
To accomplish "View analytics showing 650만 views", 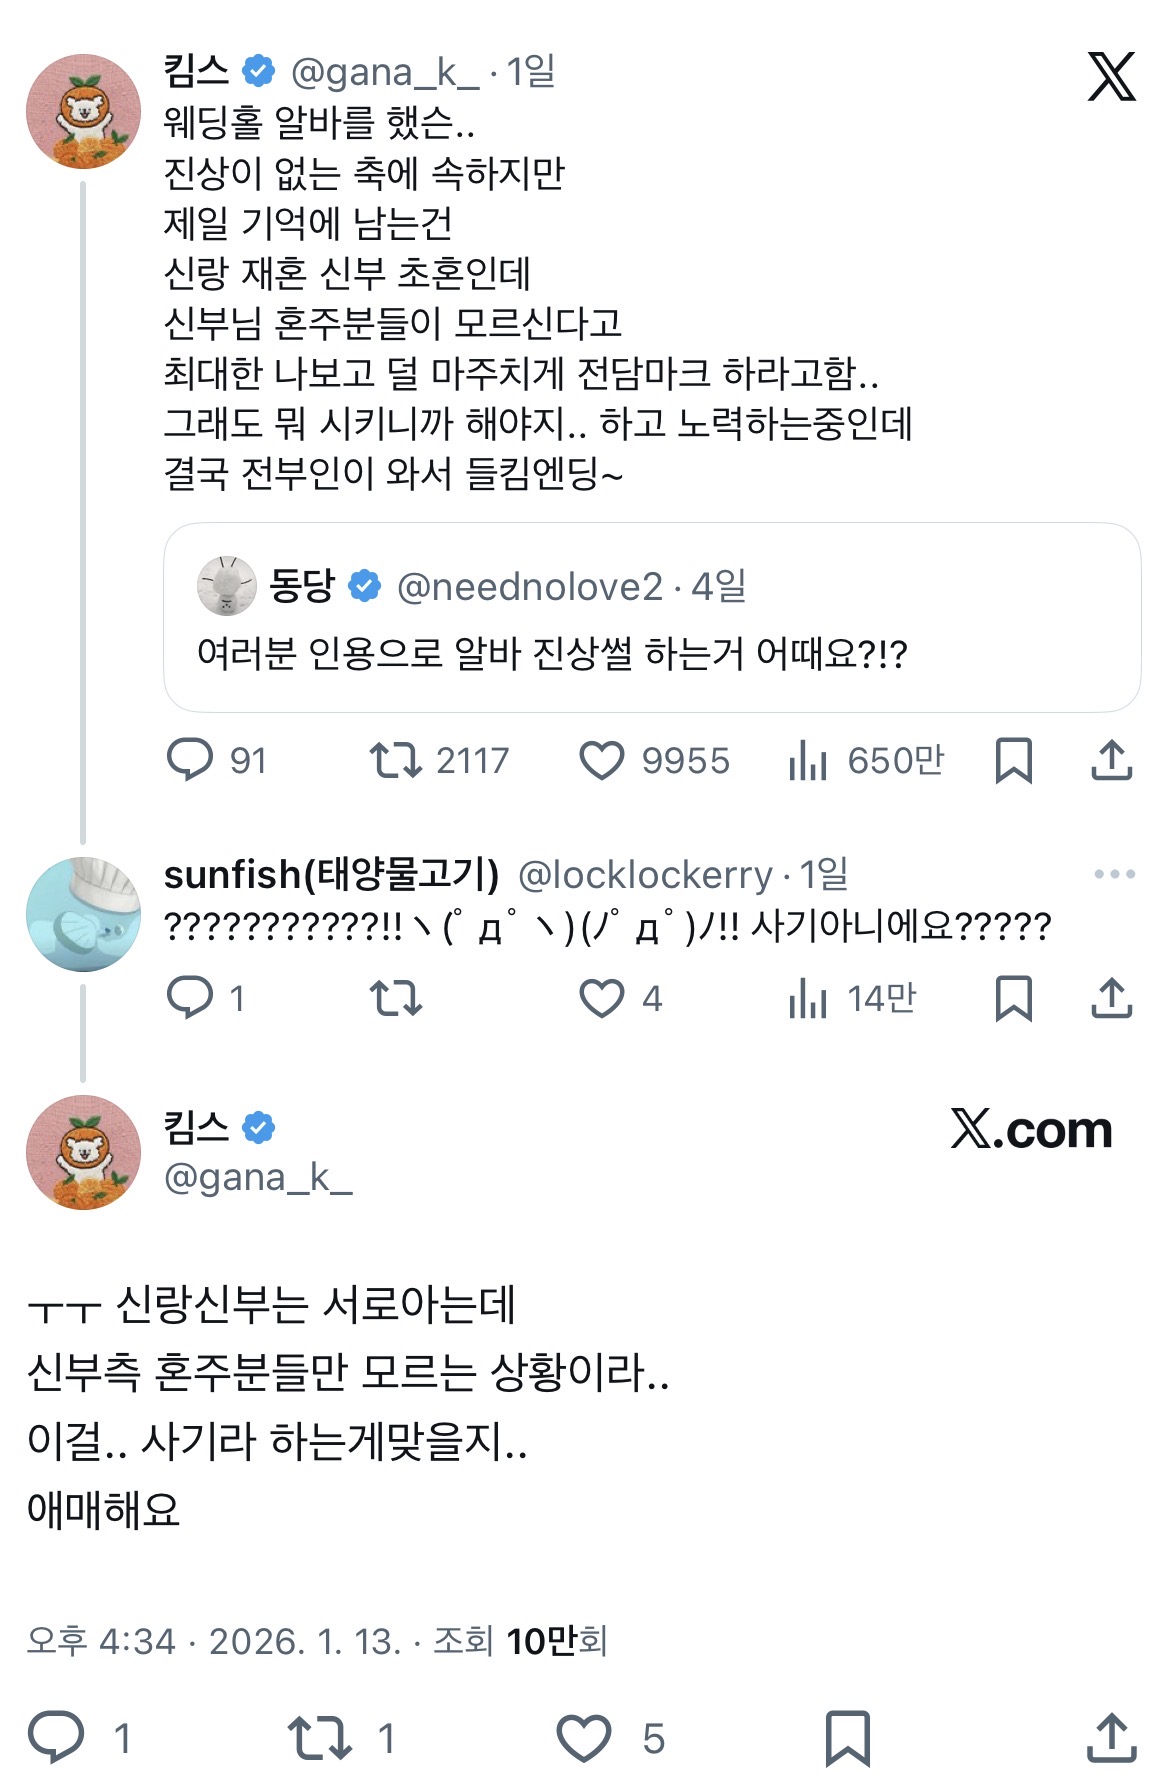I will click(x=808, y=760).
